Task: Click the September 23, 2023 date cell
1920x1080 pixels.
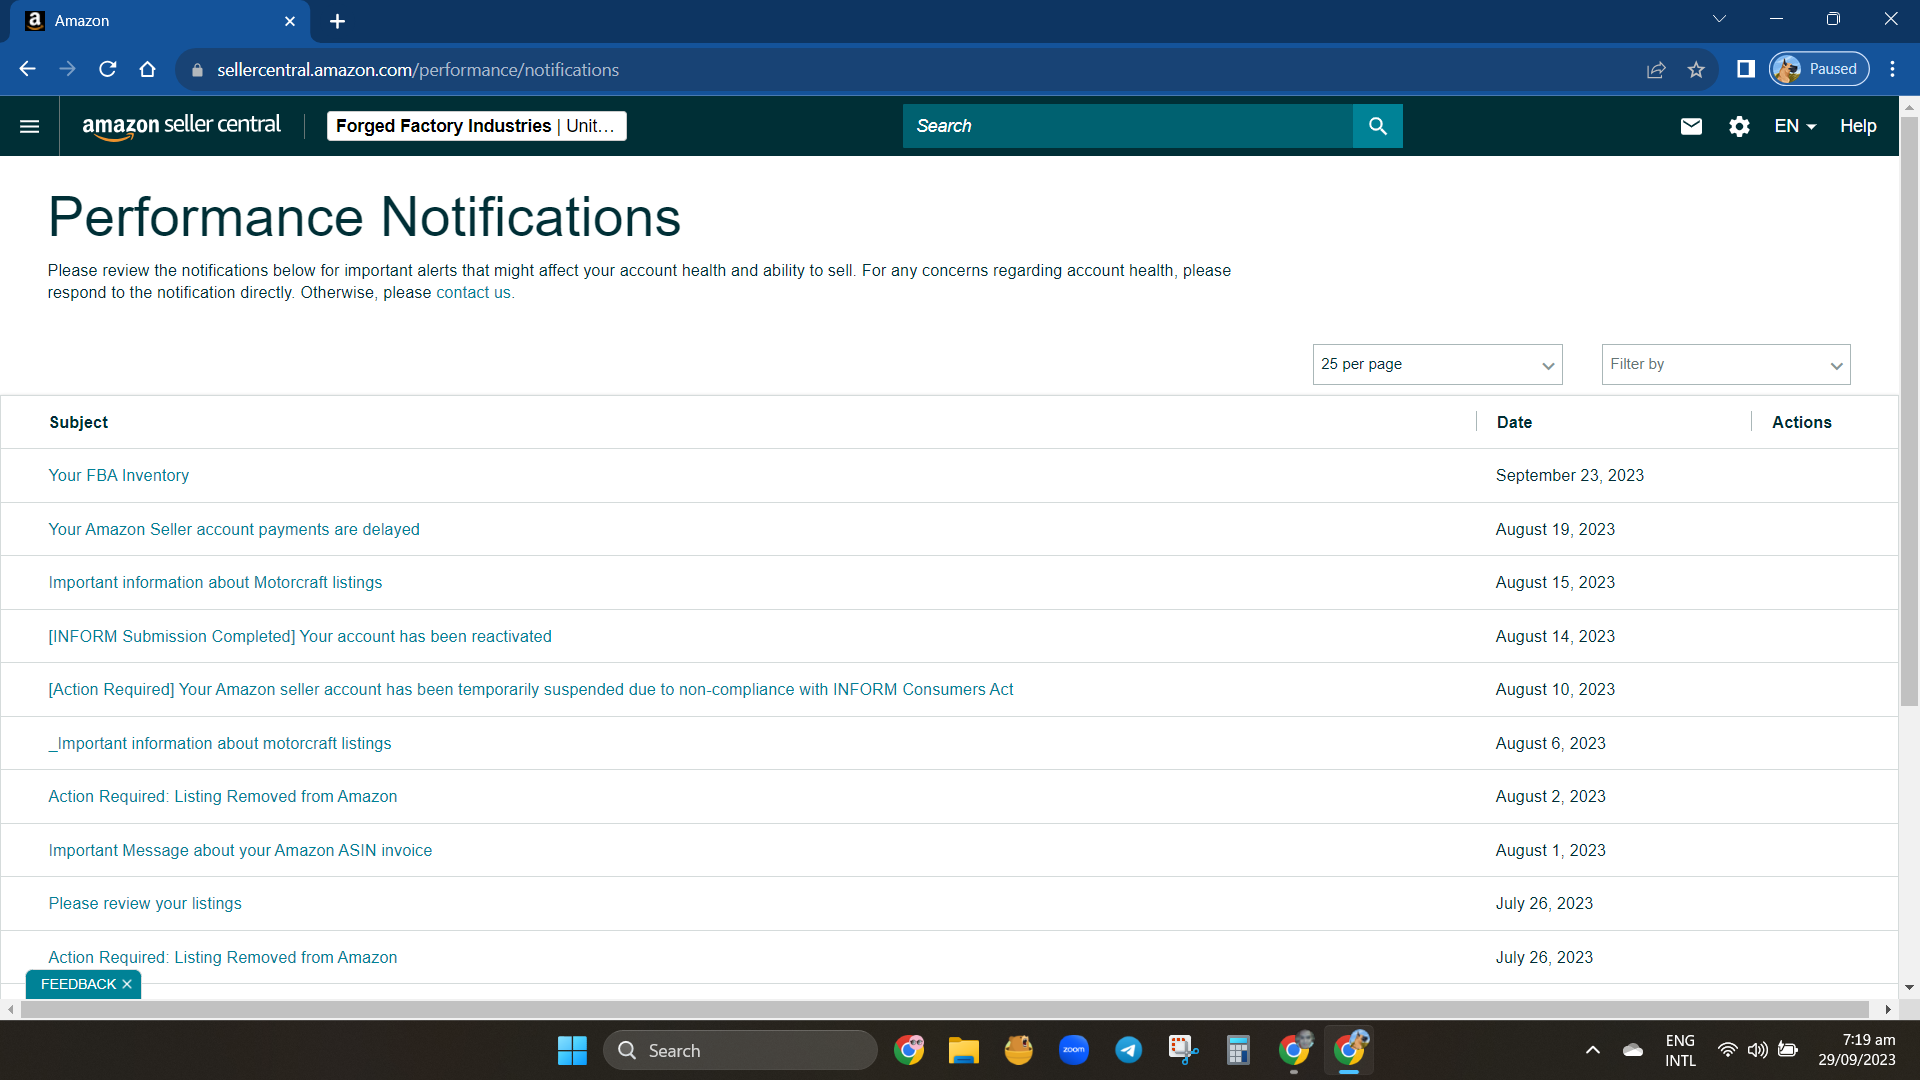Action: point(1570,475)
